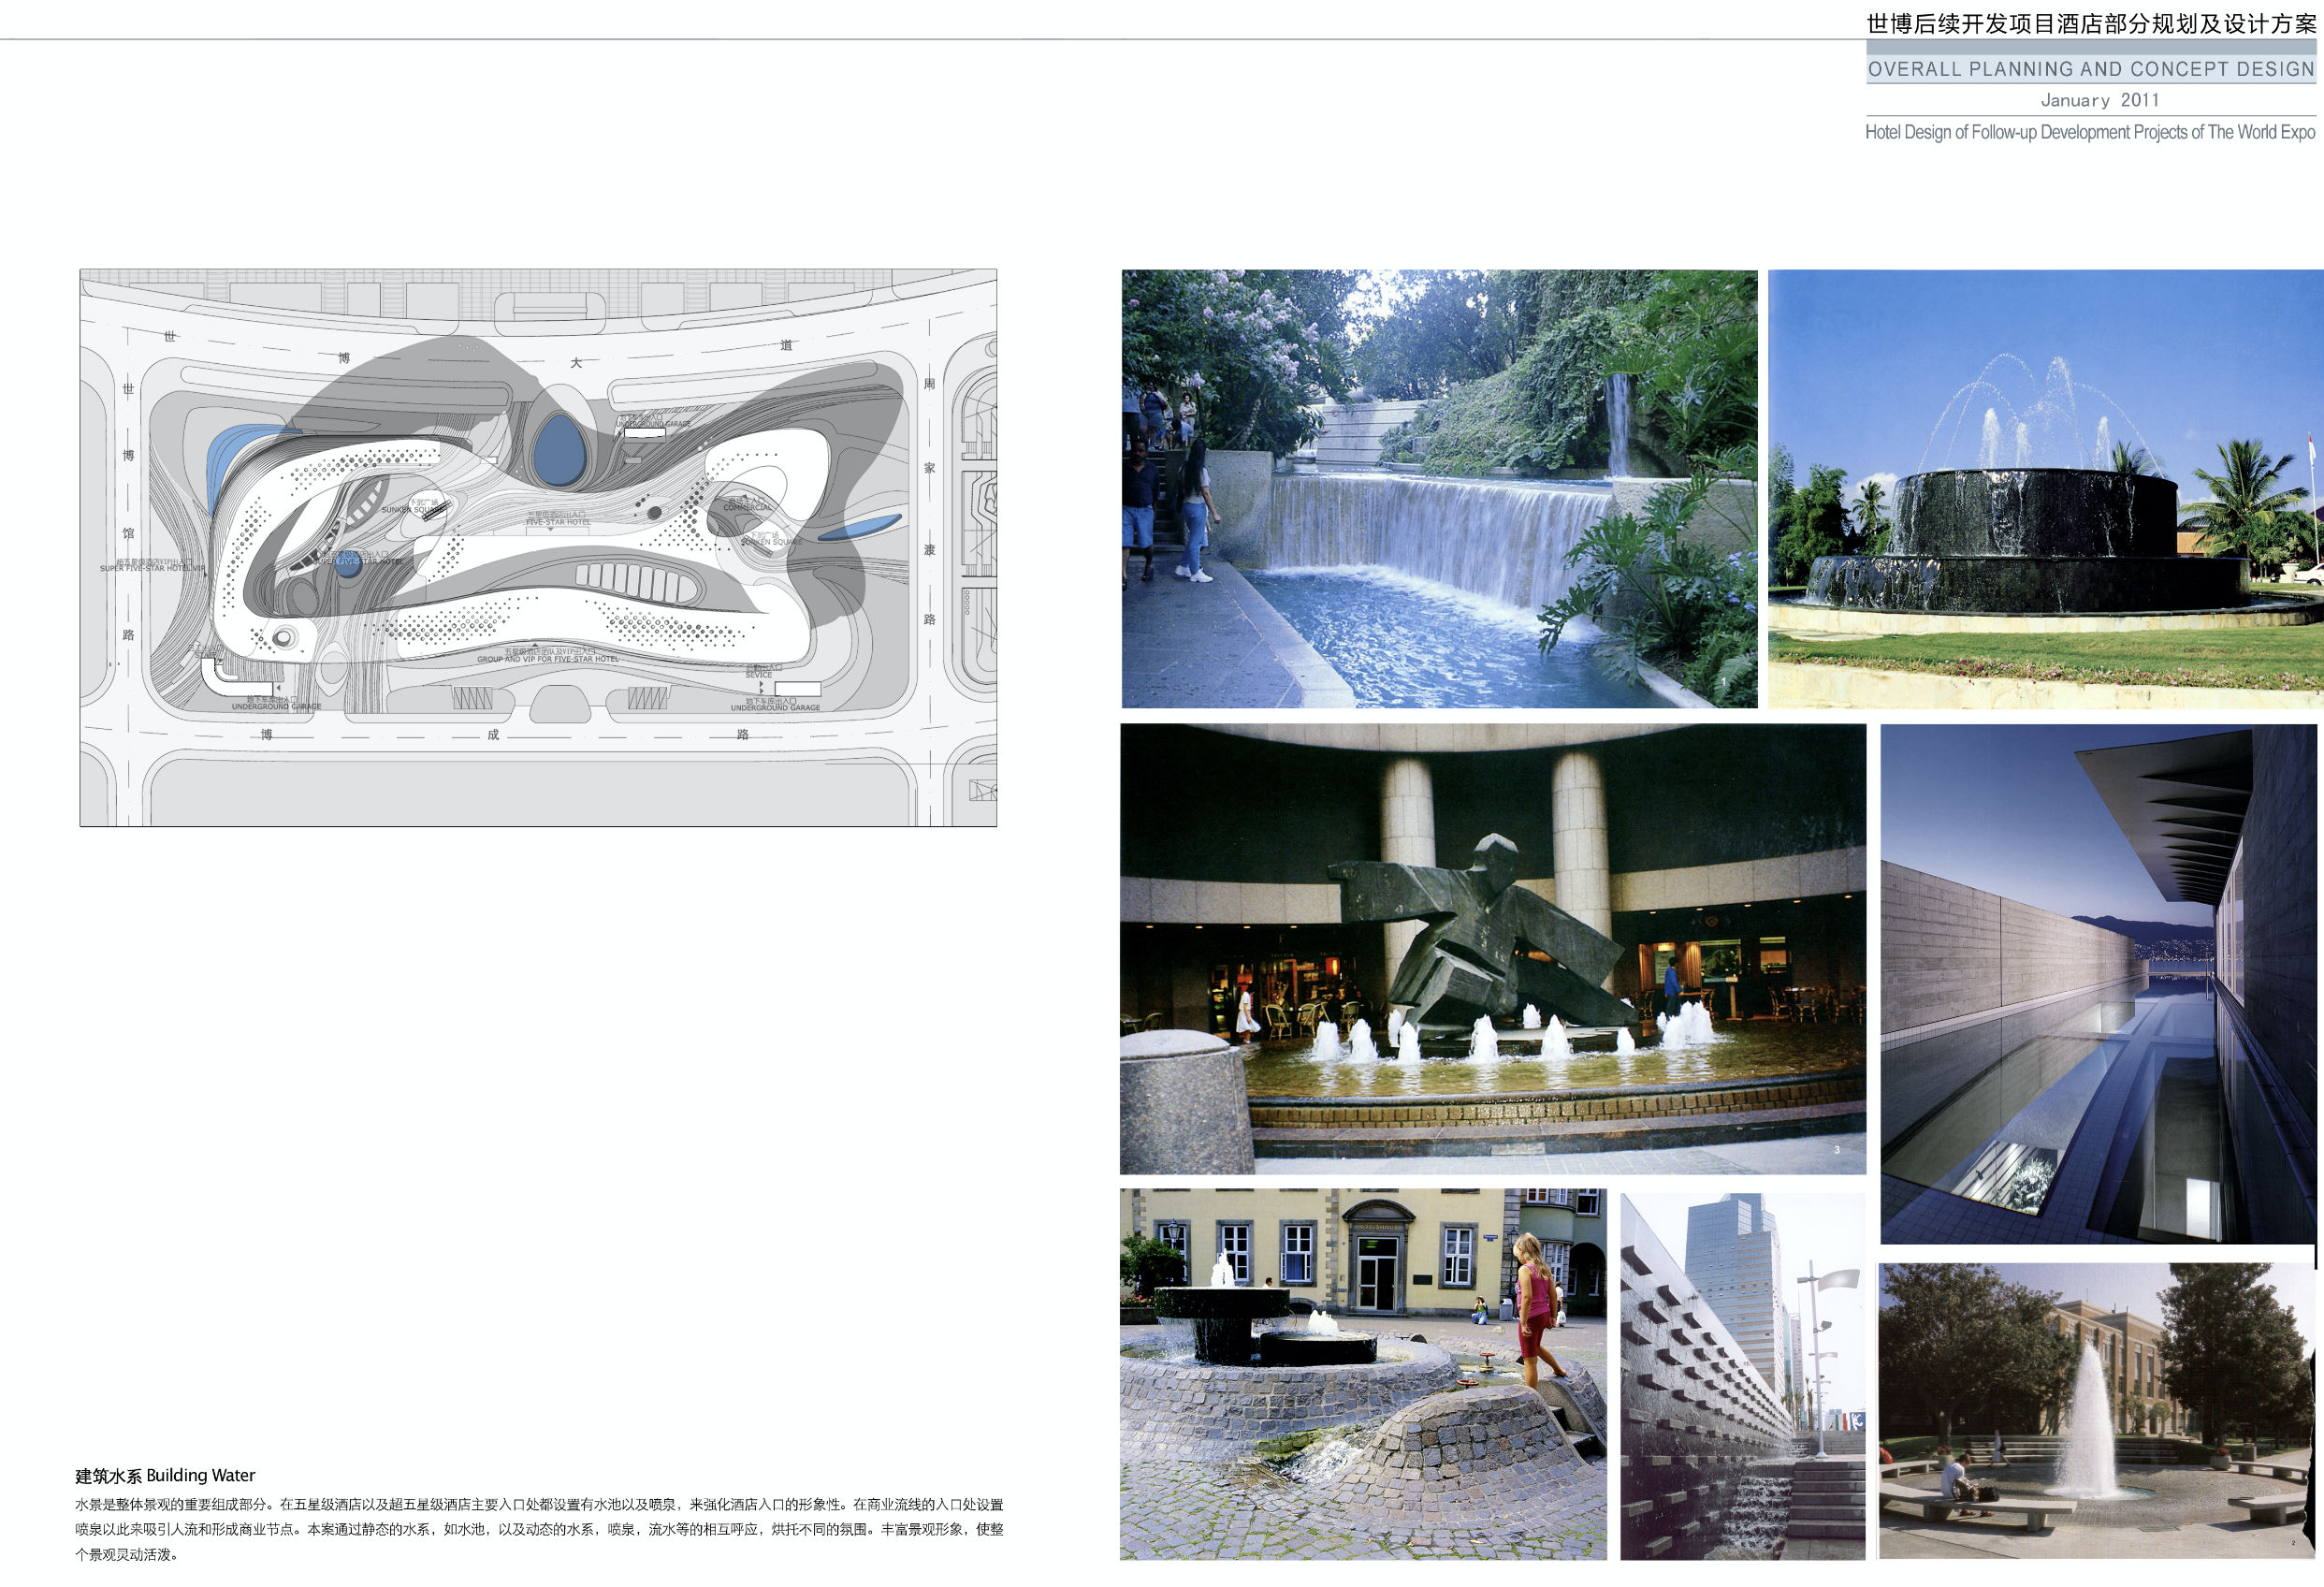The image size is (2324, 1587).
Task: Click the Chinese title 世博后续开发项目酒店部分规划及设计方案
Action: [x=2092, y=24]
